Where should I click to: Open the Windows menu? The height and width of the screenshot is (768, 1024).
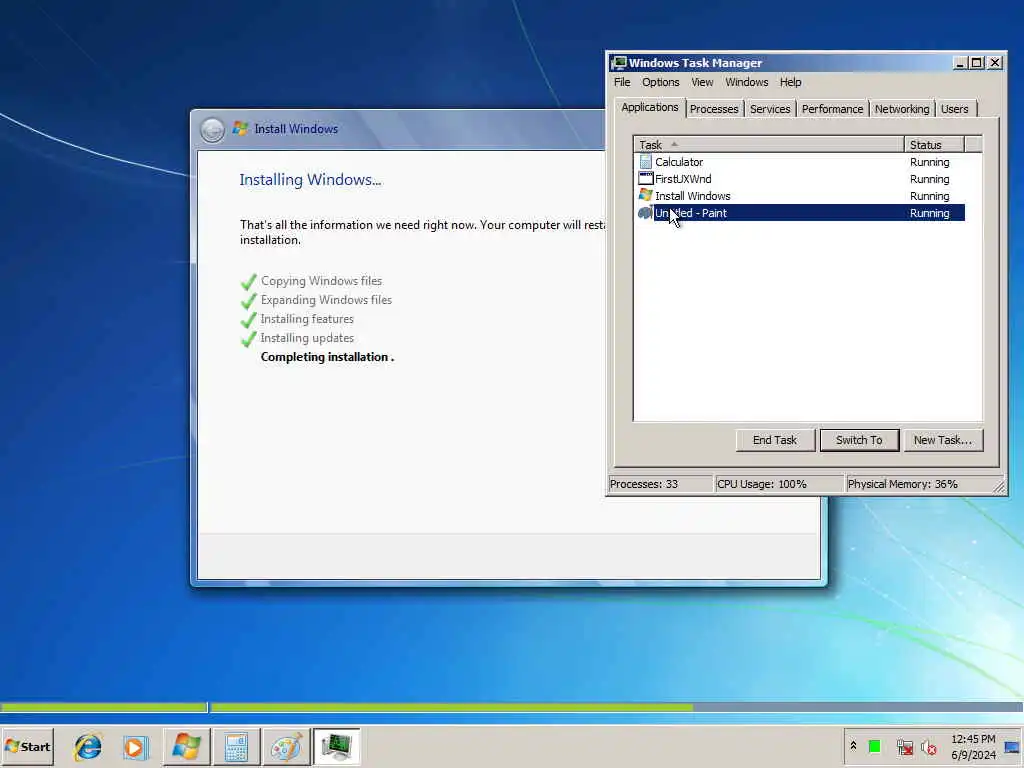tap(746, 82)
